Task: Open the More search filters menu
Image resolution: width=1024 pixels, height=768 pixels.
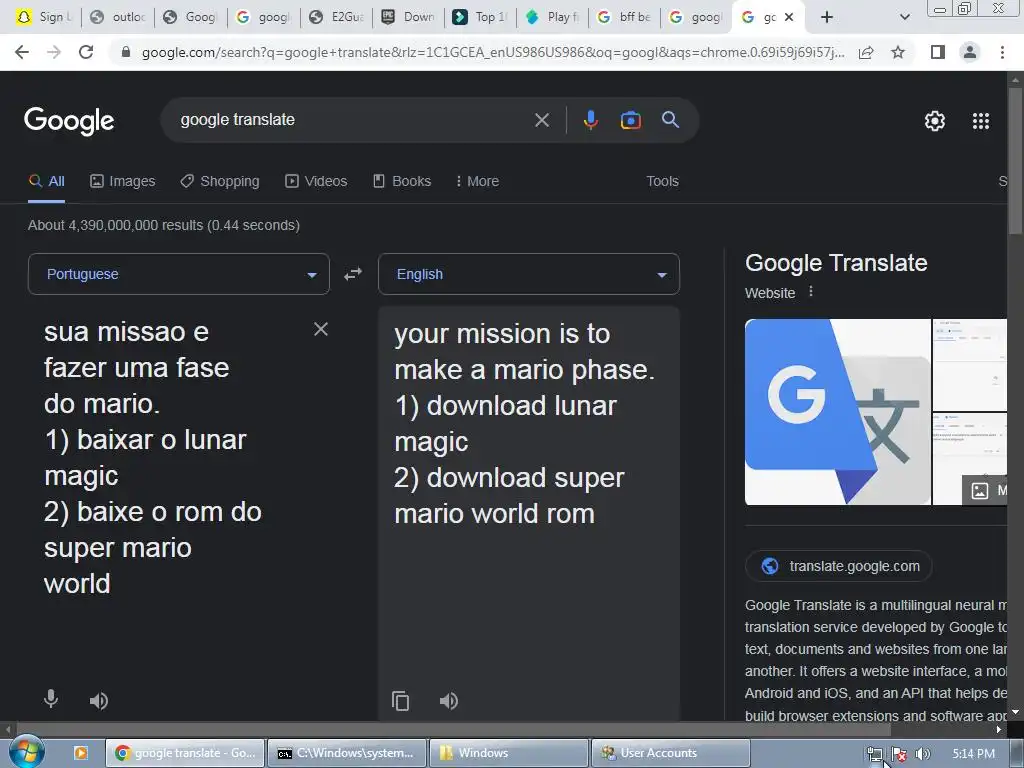Action: click(x=477, y=181)
